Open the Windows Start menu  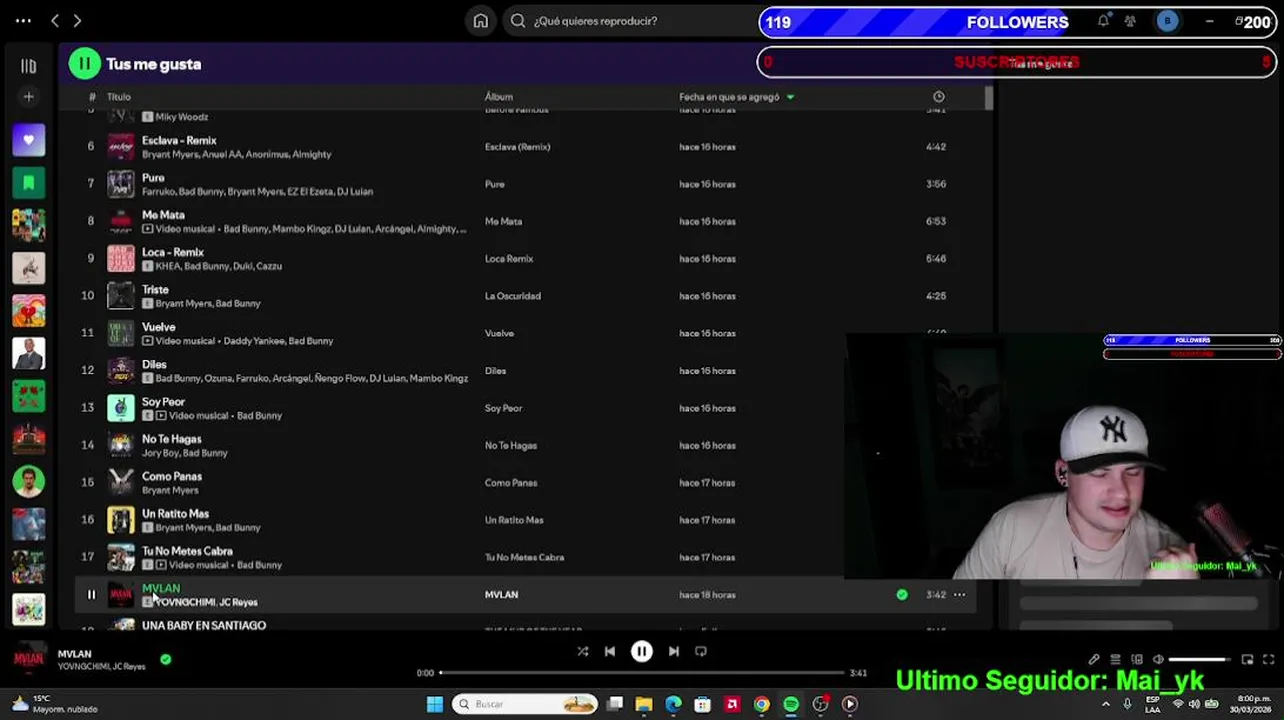click(434, 704)
